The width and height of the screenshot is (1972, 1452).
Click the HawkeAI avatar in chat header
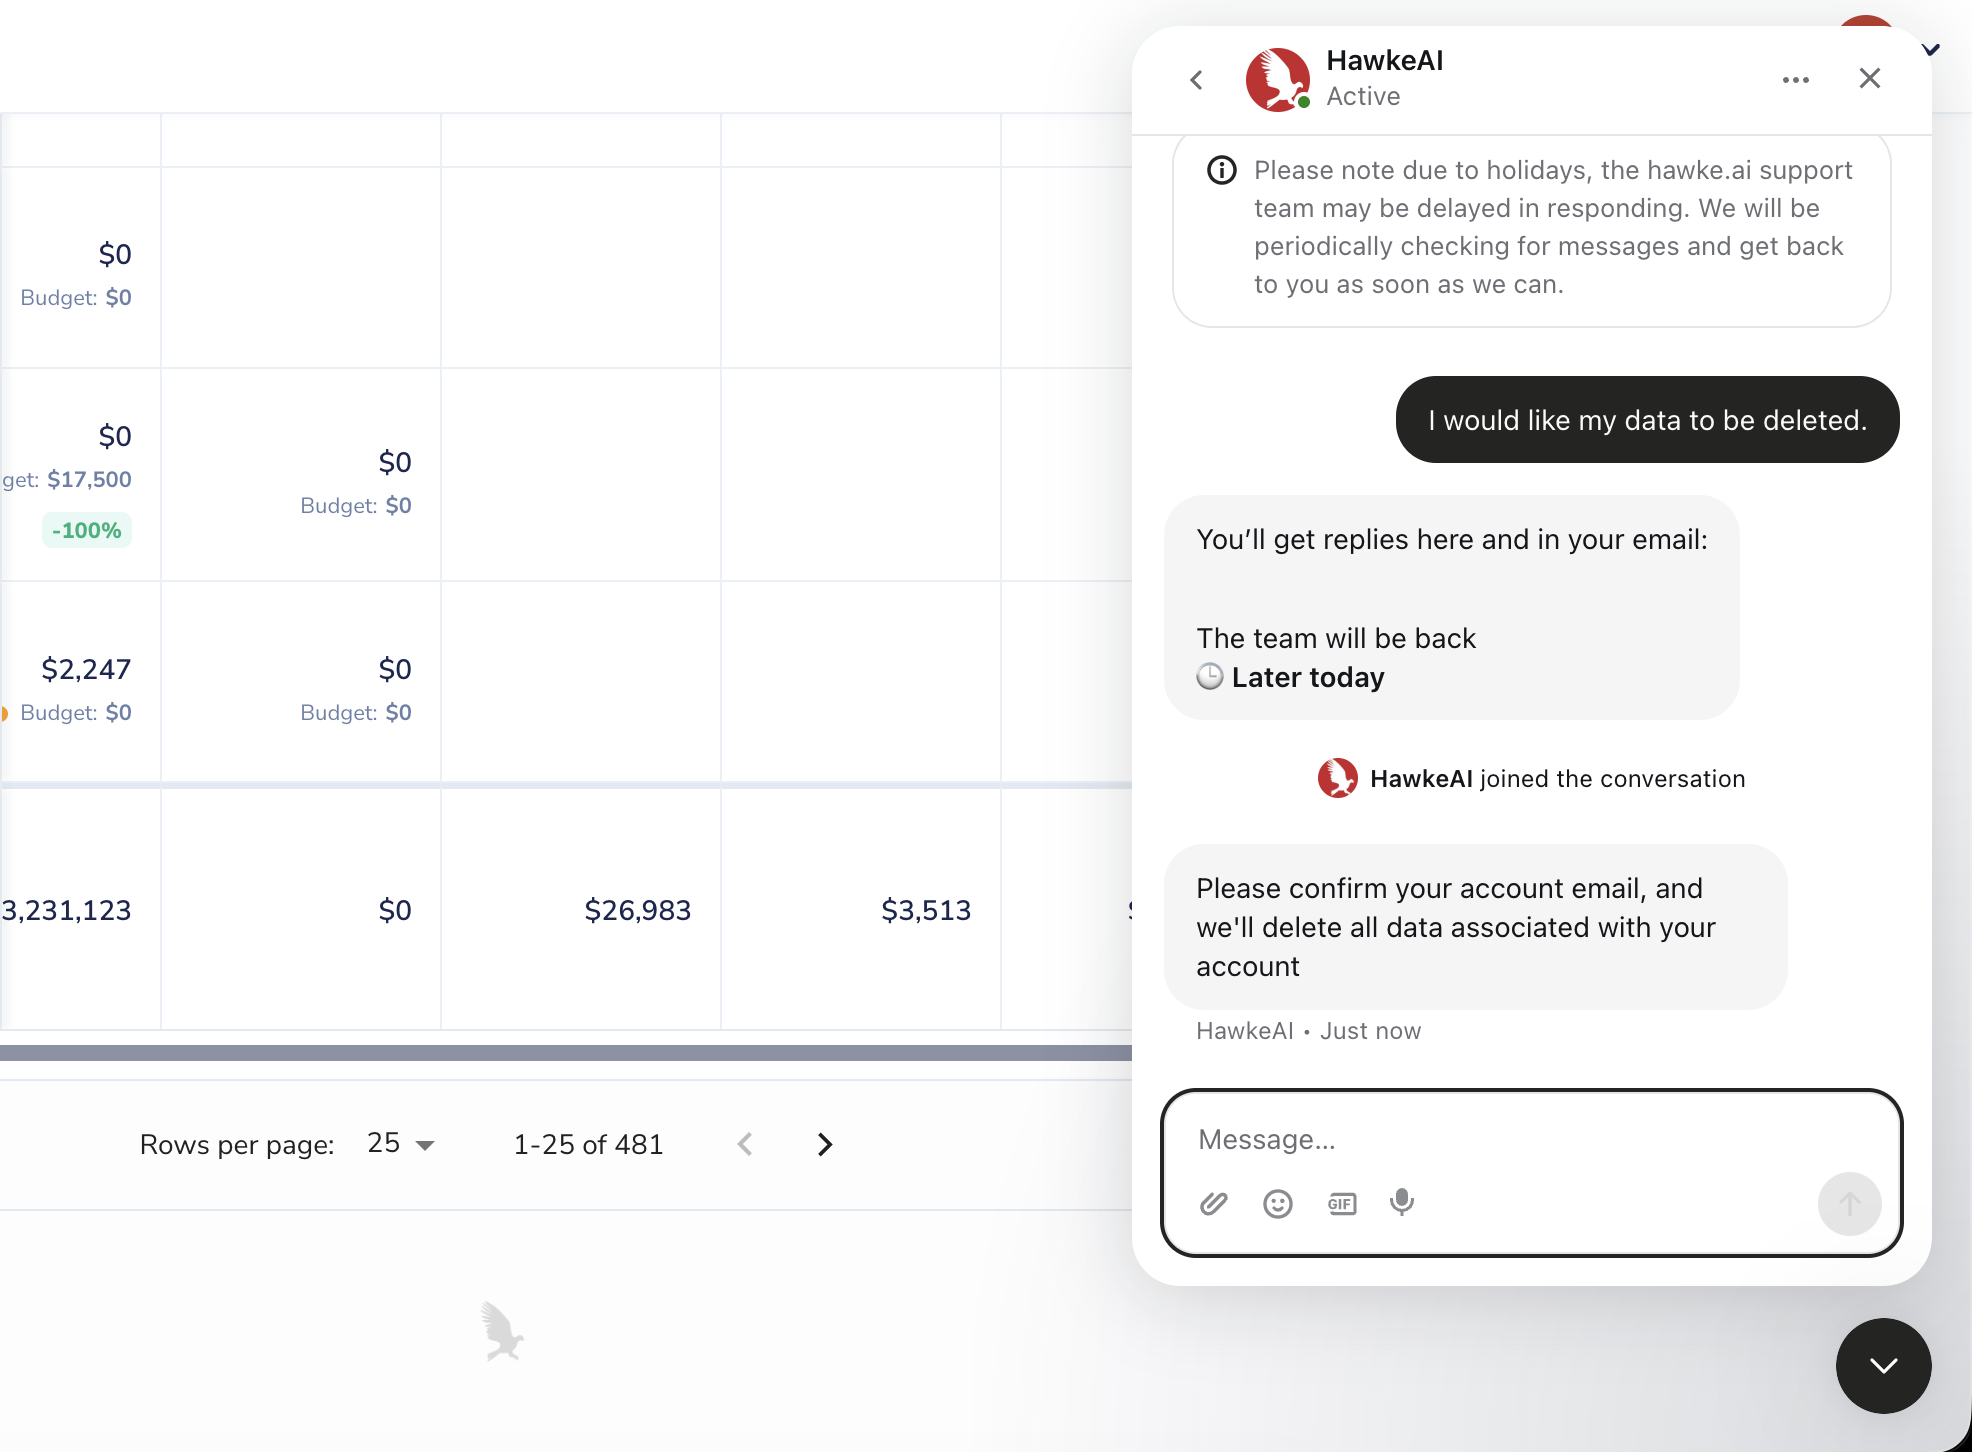tap(1277, 80)
